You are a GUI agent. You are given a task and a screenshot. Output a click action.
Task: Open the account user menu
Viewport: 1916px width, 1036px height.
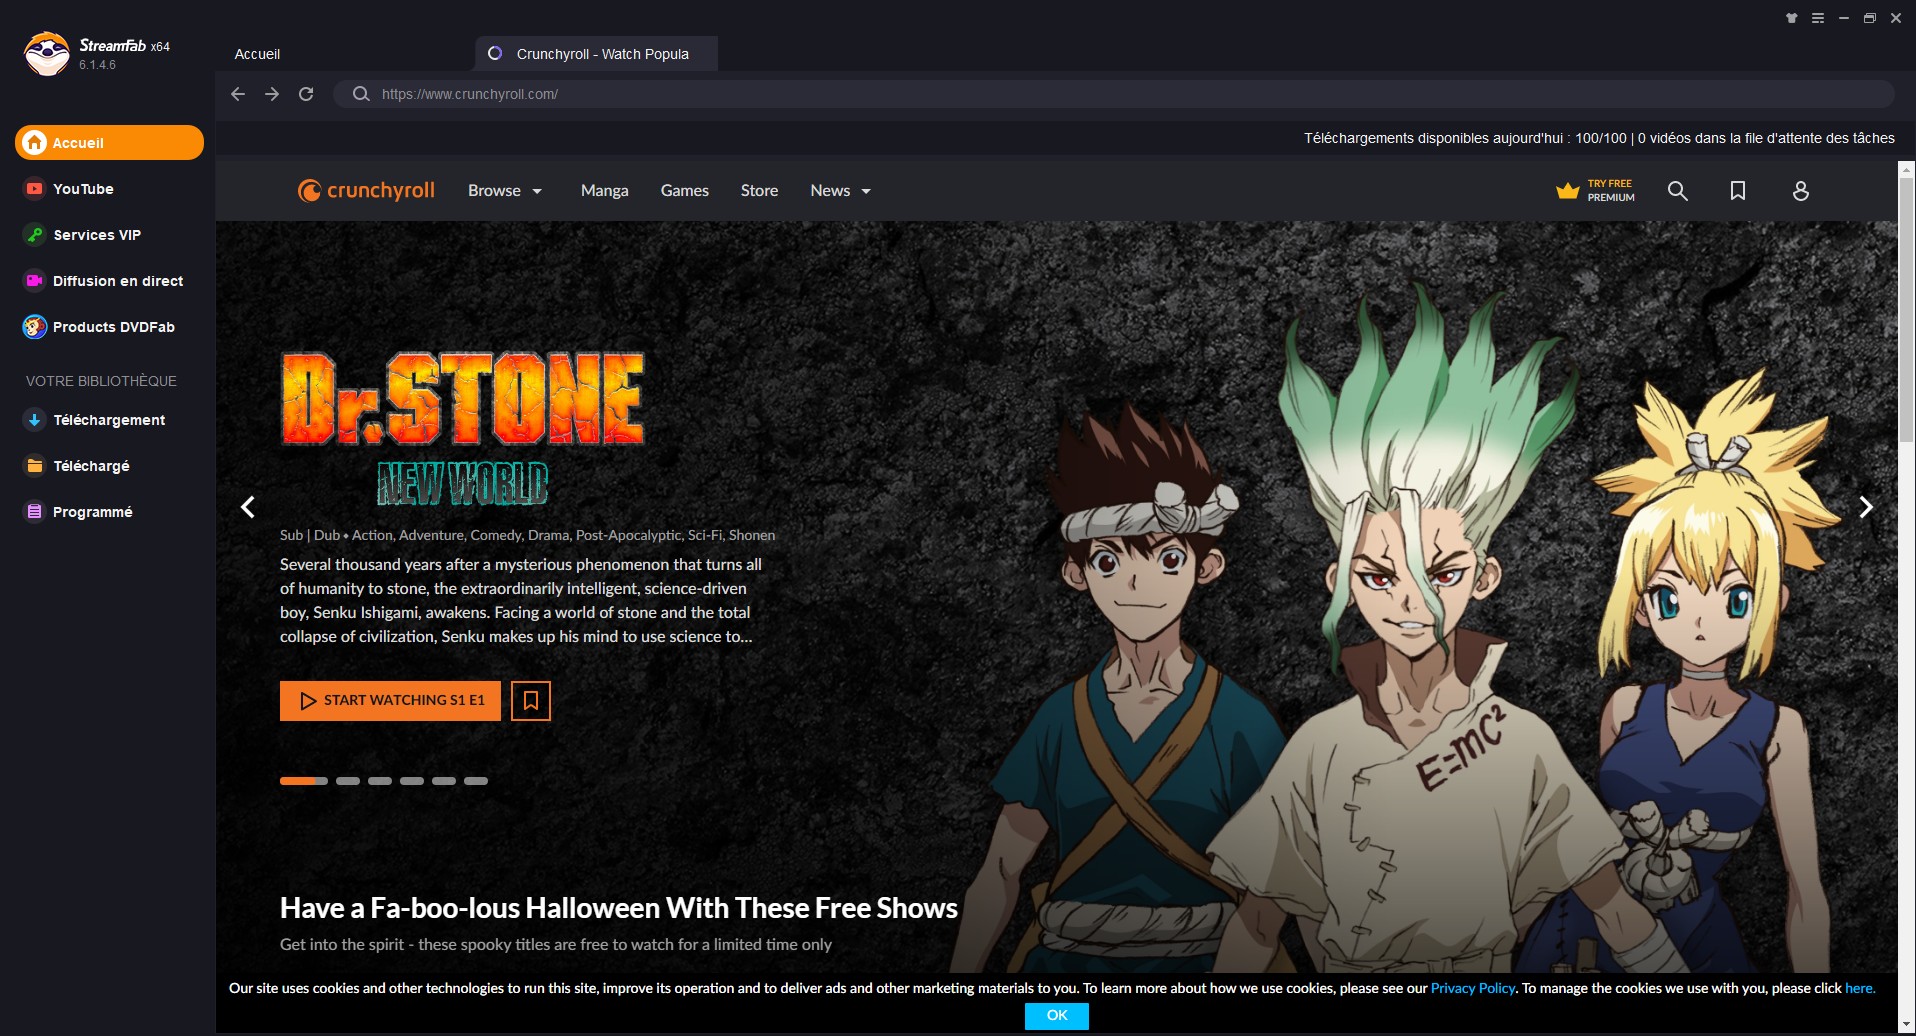pos(1800,190)
